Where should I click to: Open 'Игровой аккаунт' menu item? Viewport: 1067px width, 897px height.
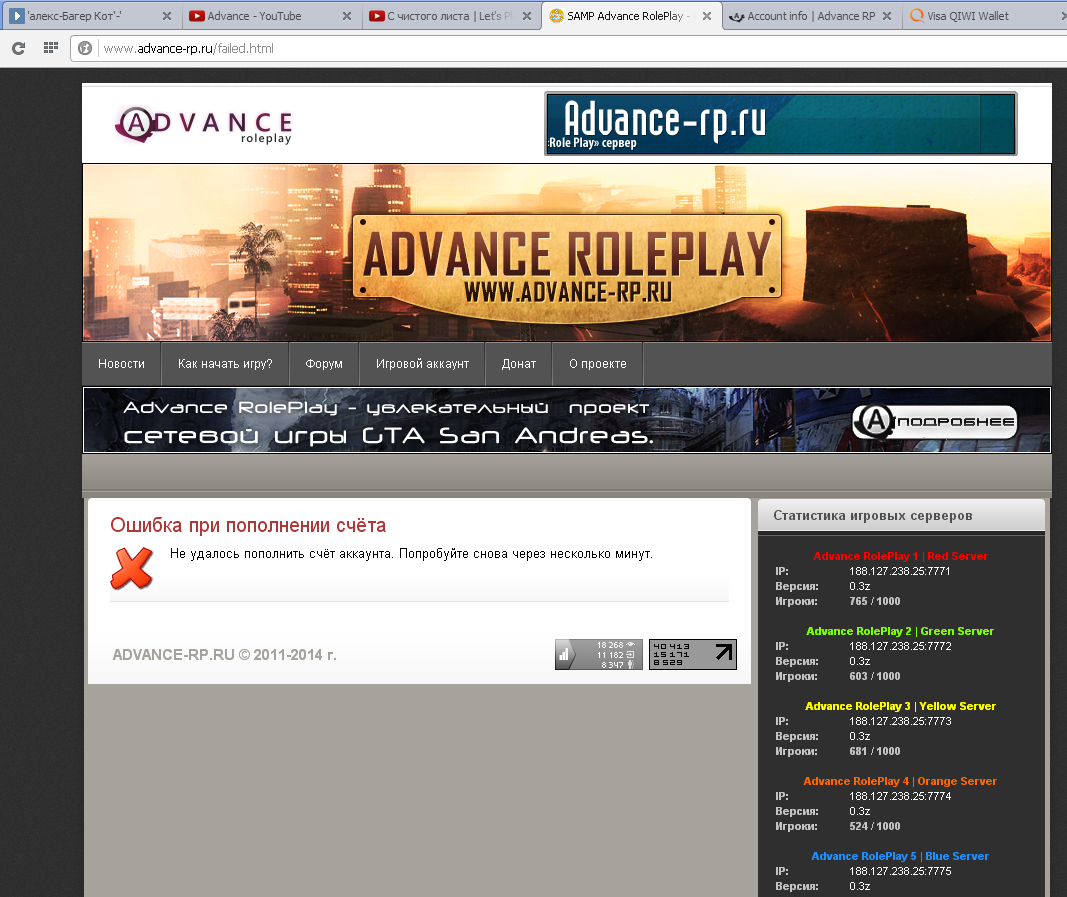click(423, 364)
